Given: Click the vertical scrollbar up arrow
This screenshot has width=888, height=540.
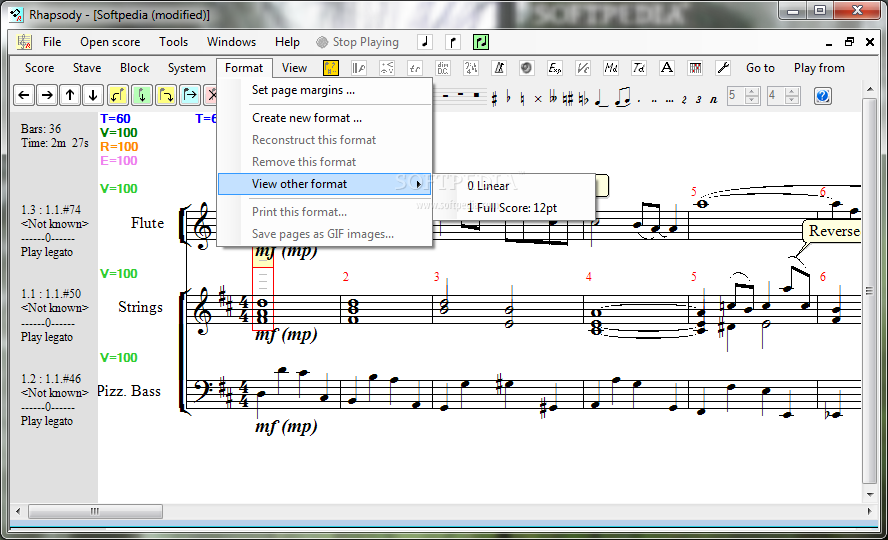Looking at the screenshot, I should point(870,89).
